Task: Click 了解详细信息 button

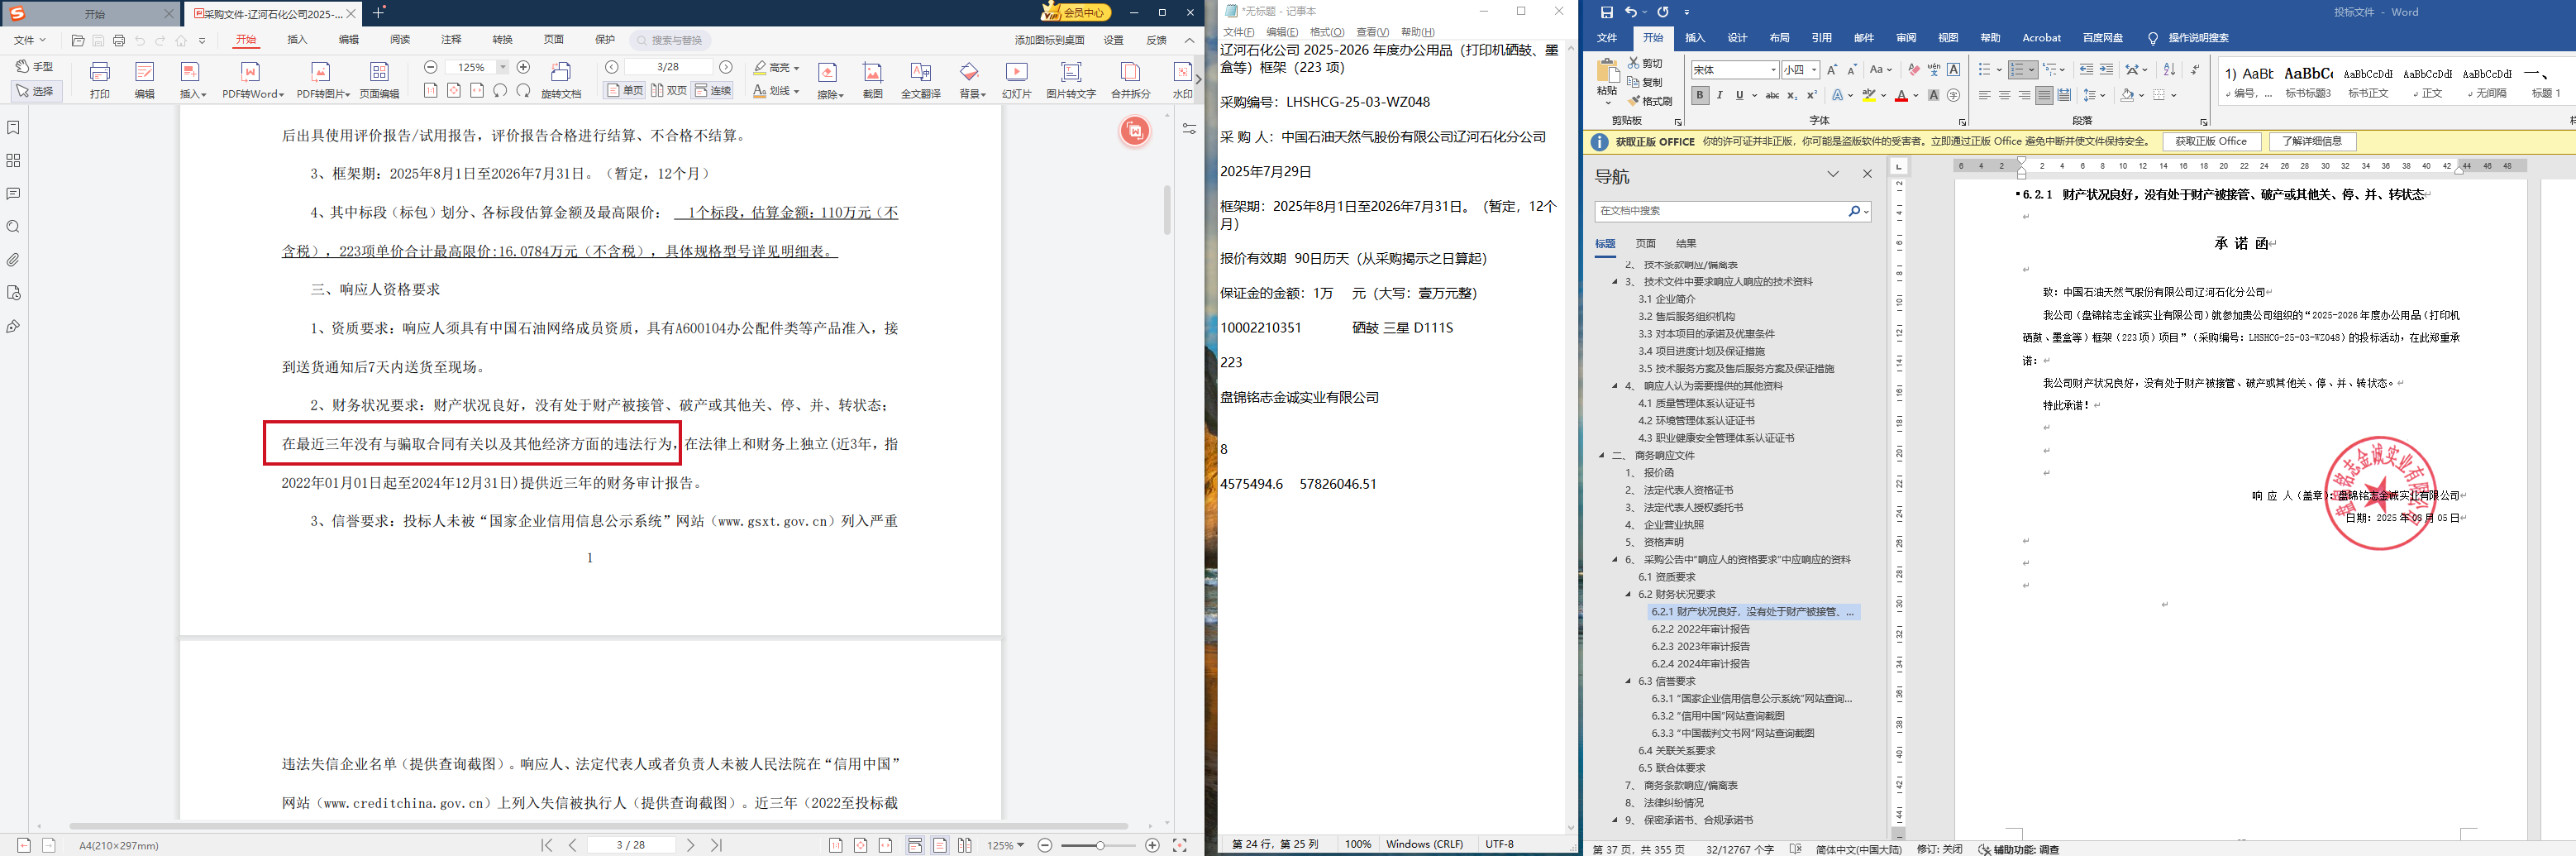Action: (2312, 142)
